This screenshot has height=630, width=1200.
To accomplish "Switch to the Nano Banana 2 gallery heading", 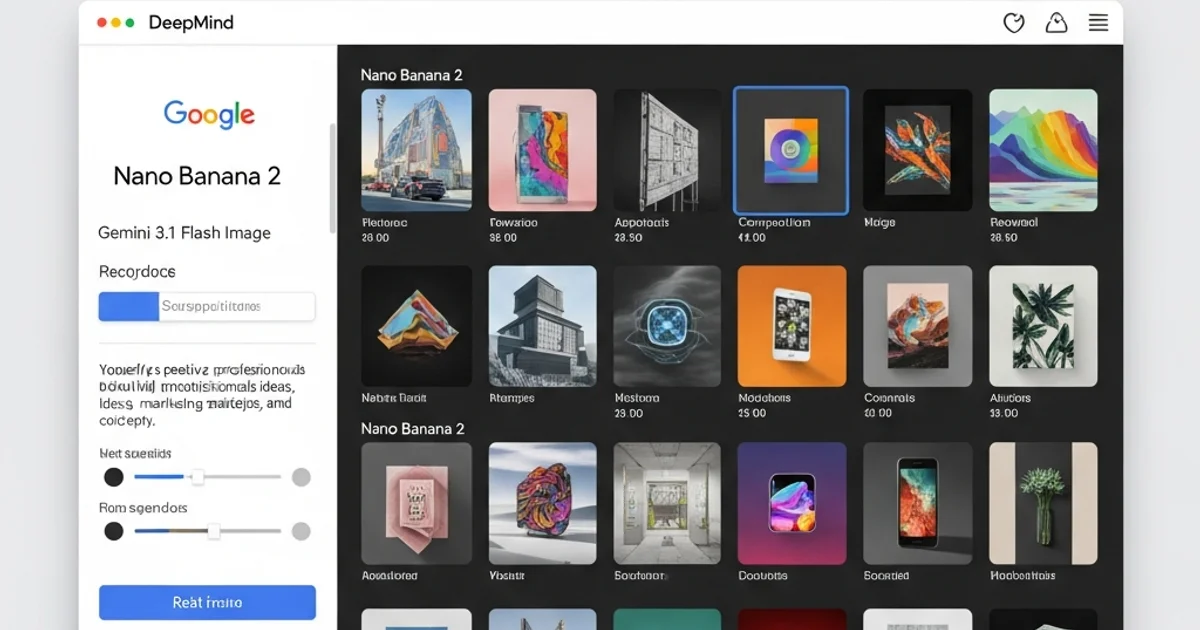I will coord(413,74).
